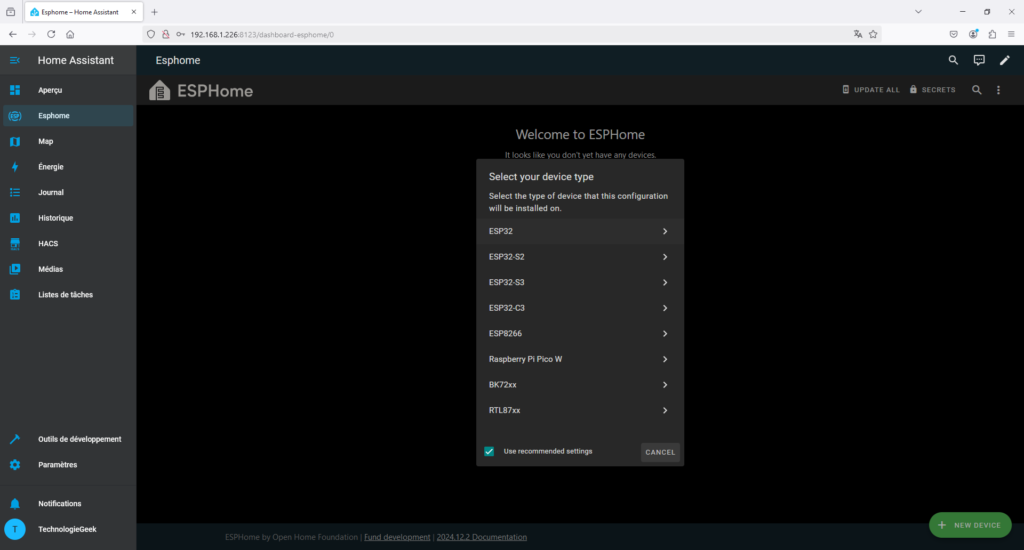The width and height of the screenshot is (1024, 550).
Task: Expand the RTL87xx chevron arrow
Action: (x=665, y=410)
